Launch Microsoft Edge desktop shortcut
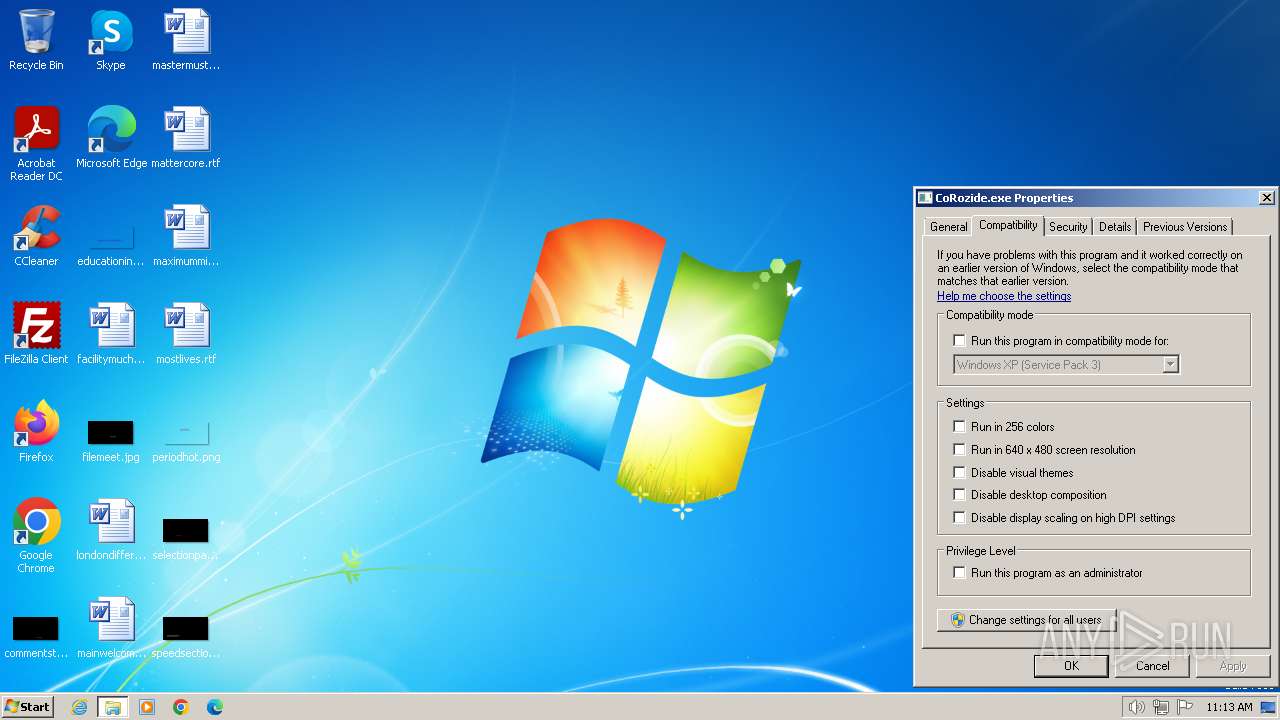Viewport: 1280px width, 720px height. click(x=111, y=138)
